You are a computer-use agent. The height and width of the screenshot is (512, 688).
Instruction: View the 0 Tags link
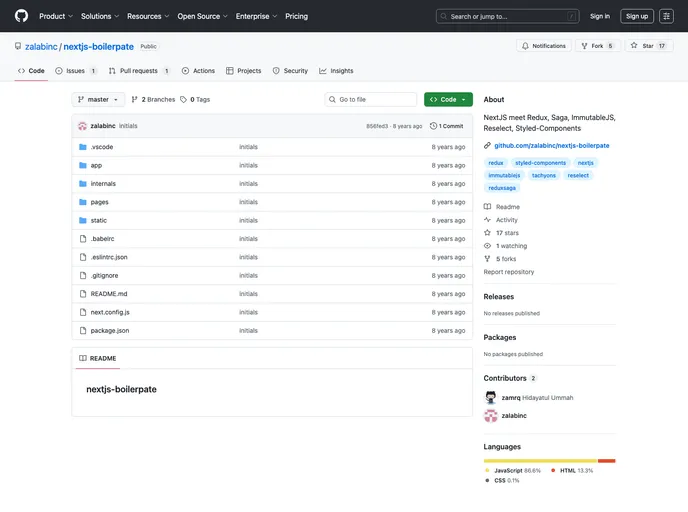195,100
